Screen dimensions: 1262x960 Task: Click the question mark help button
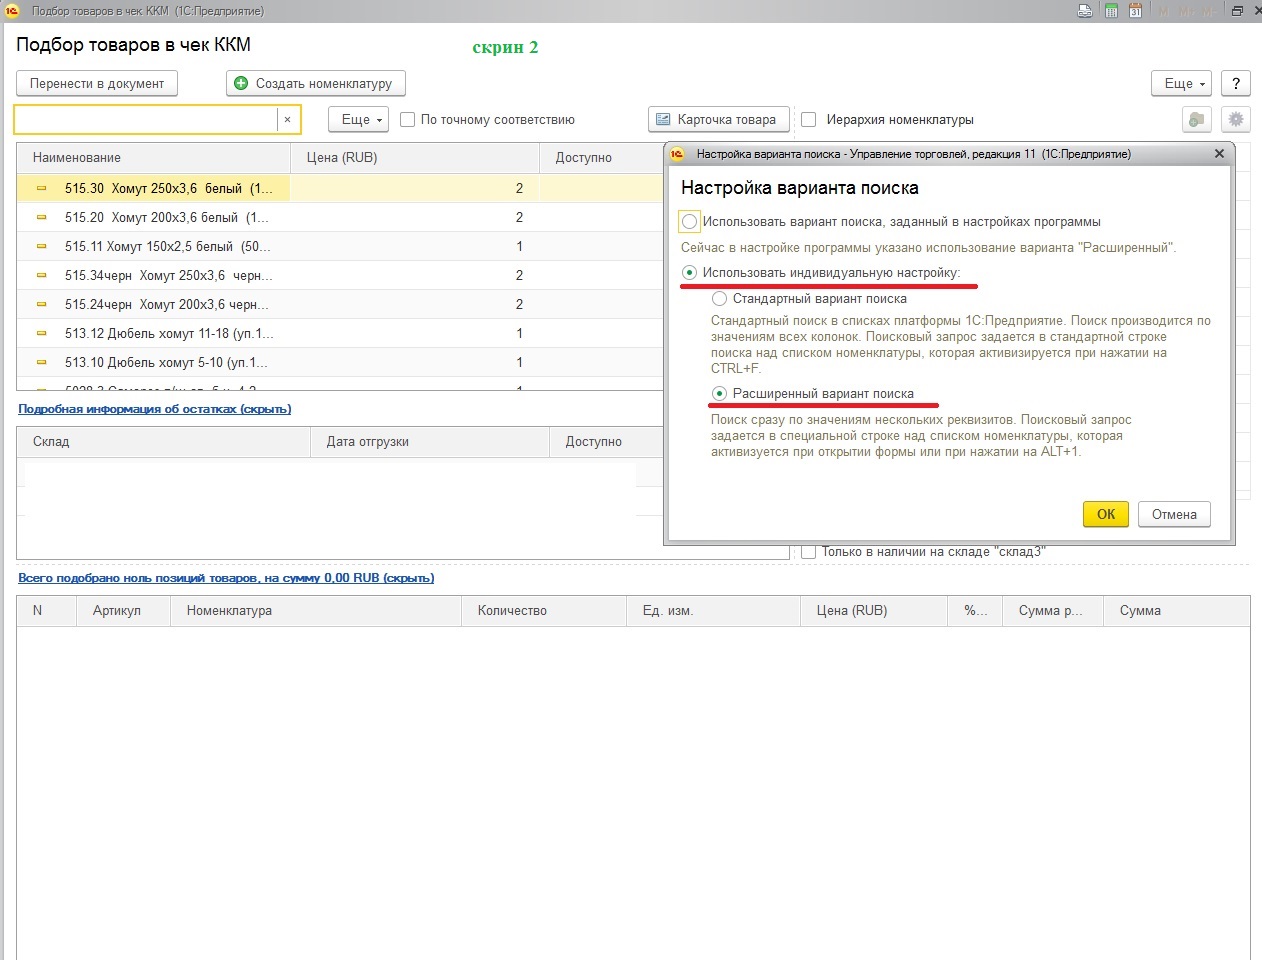click(x=1236, y=84)
